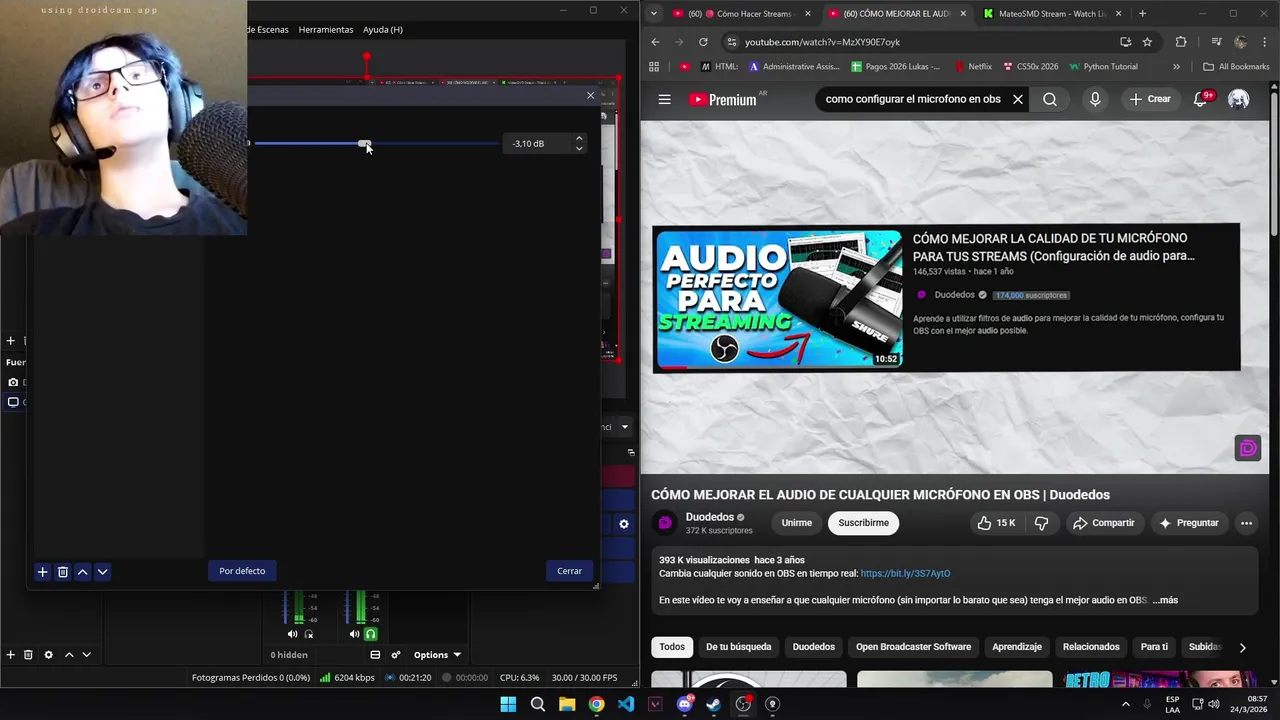Adjust the gain slider handle

point(365,144)
